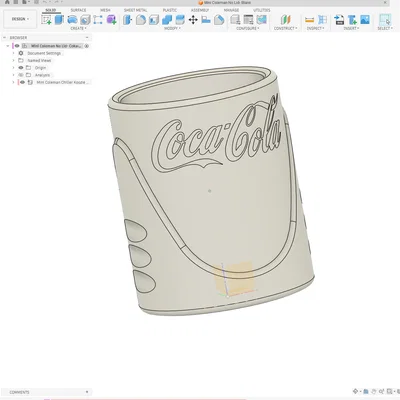
Task: Select the Document Settings browser item
Action: coord(44,53)
